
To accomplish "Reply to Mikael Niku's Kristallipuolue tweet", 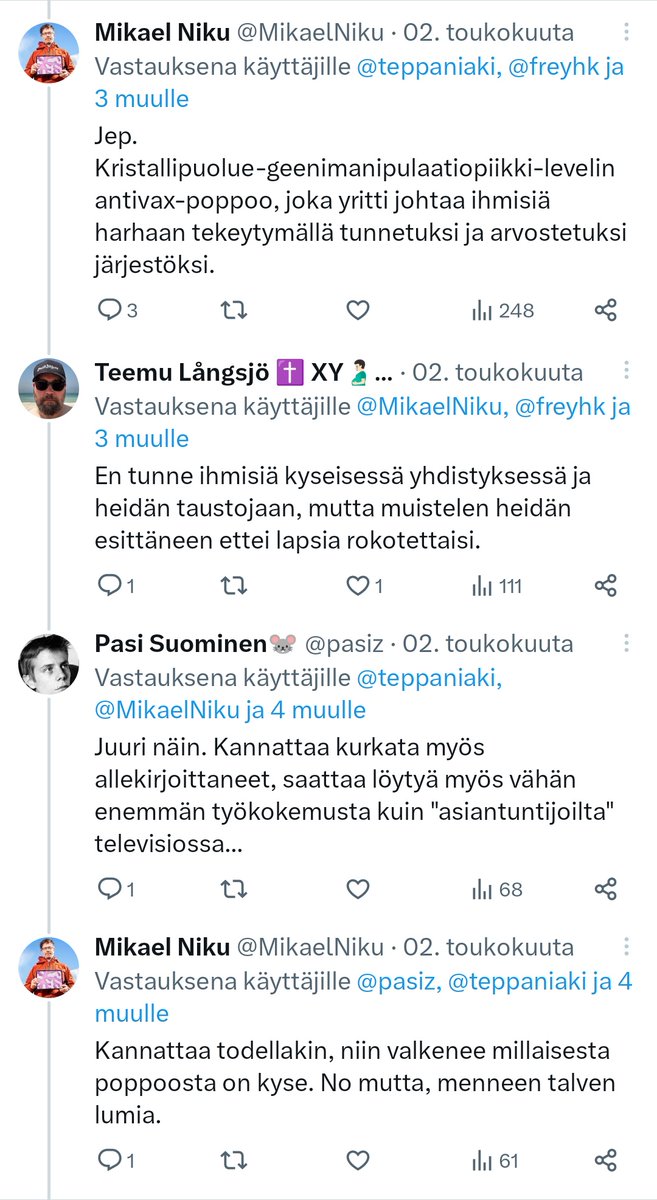I will tap(109, 311).
